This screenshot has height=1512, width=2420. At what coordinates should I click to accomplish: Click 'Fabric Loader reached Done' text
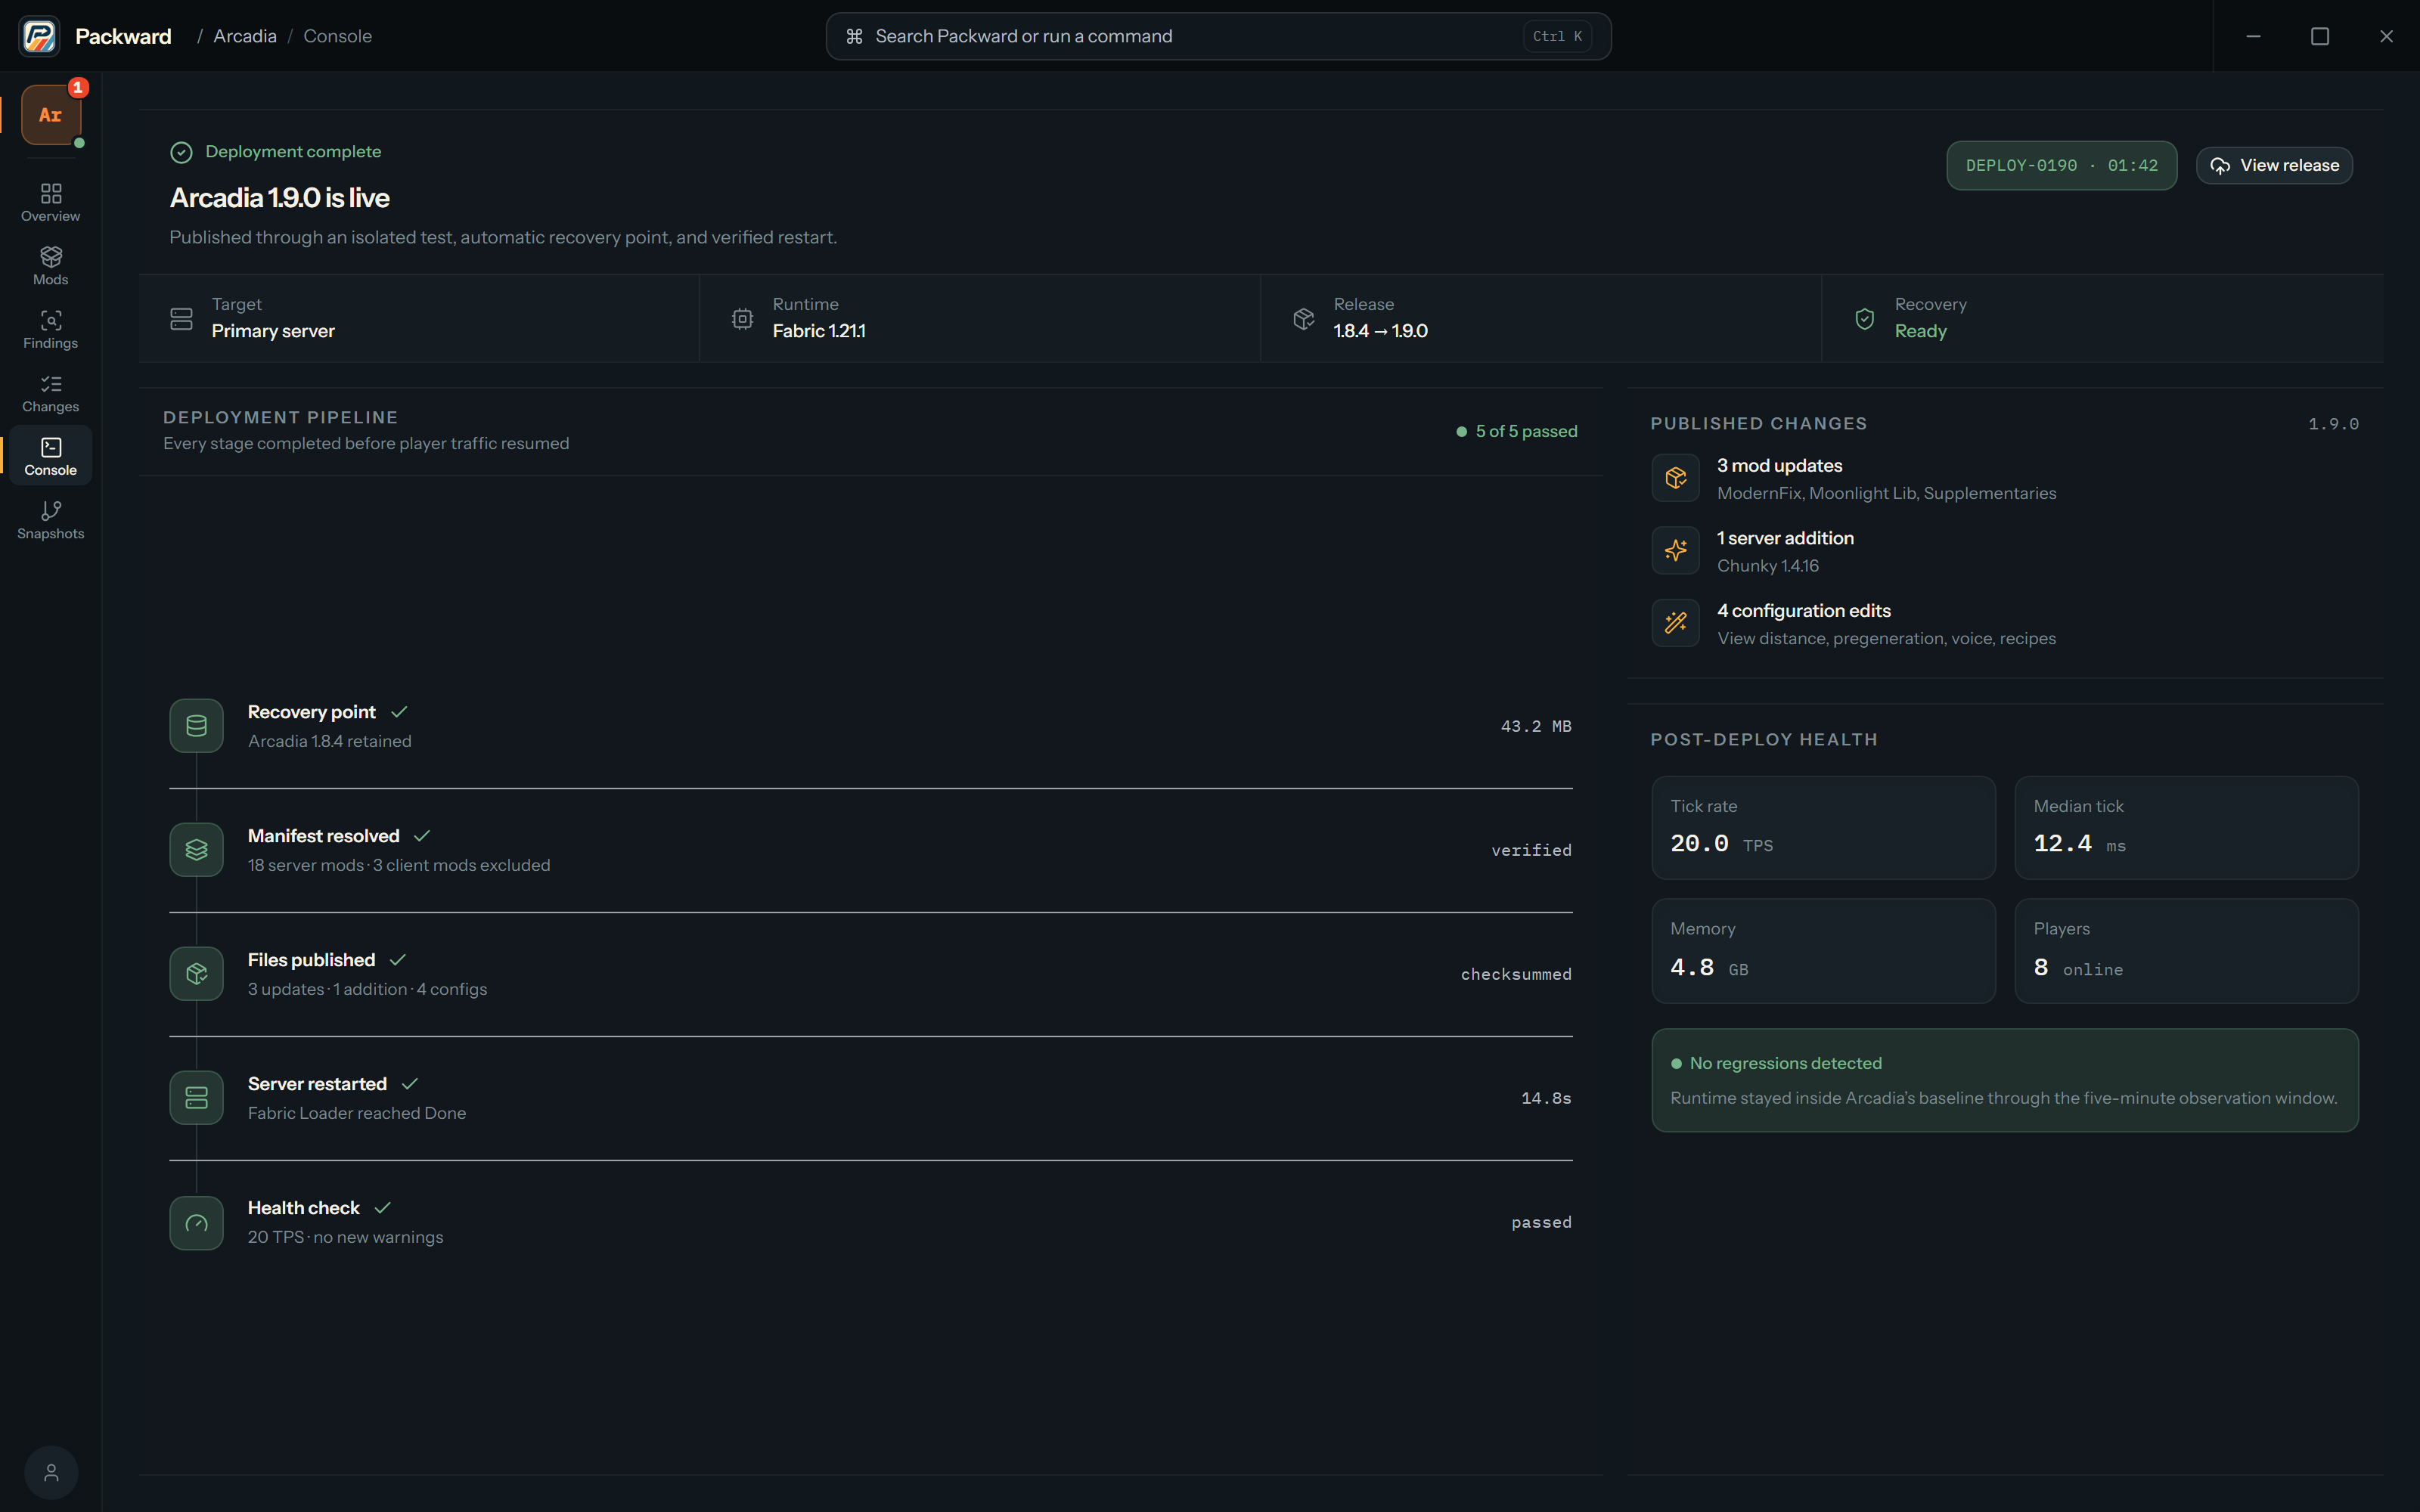tap(357, 1113)
